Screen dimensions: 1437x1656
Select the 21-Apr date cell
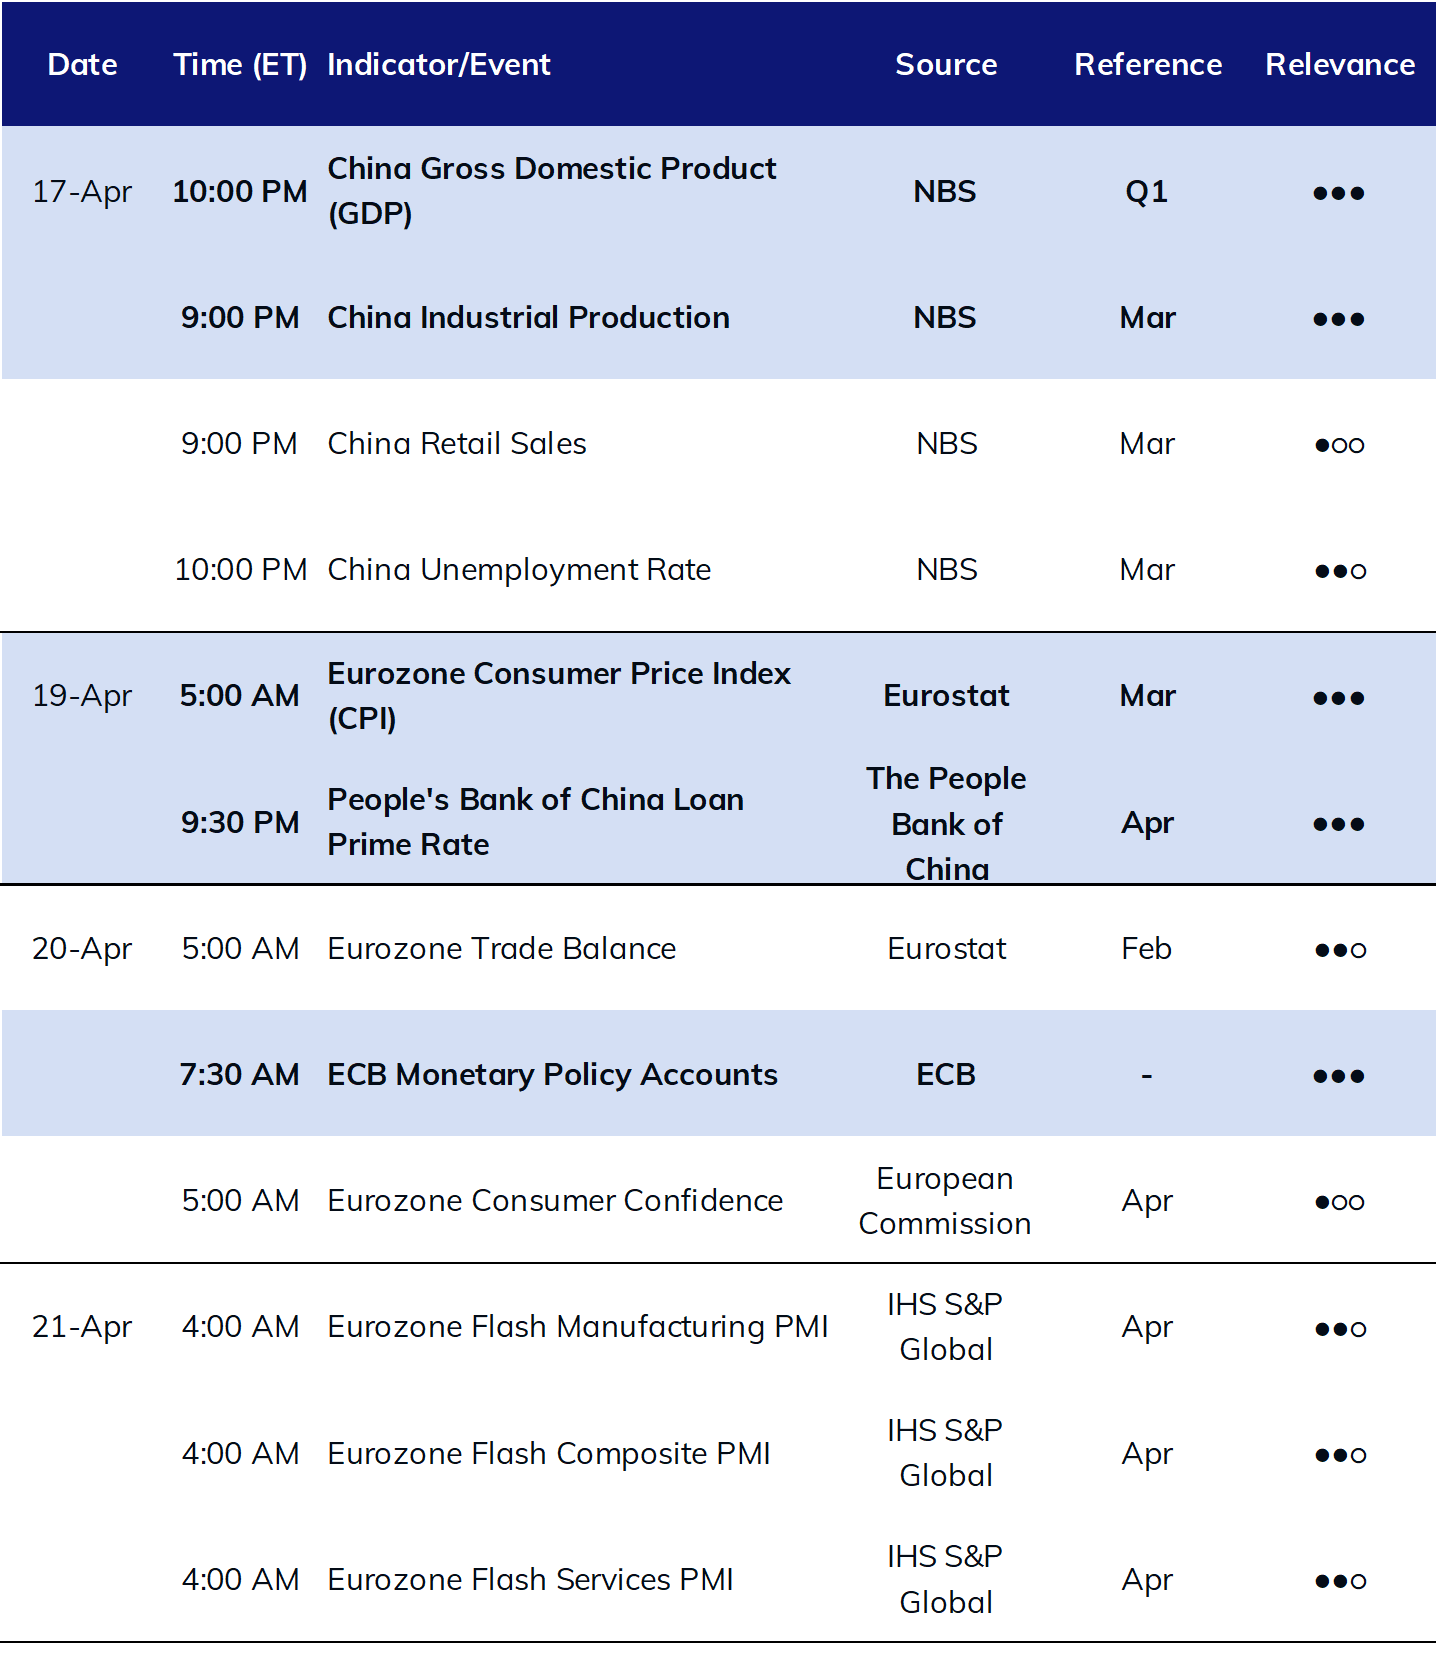[82, 1327]
